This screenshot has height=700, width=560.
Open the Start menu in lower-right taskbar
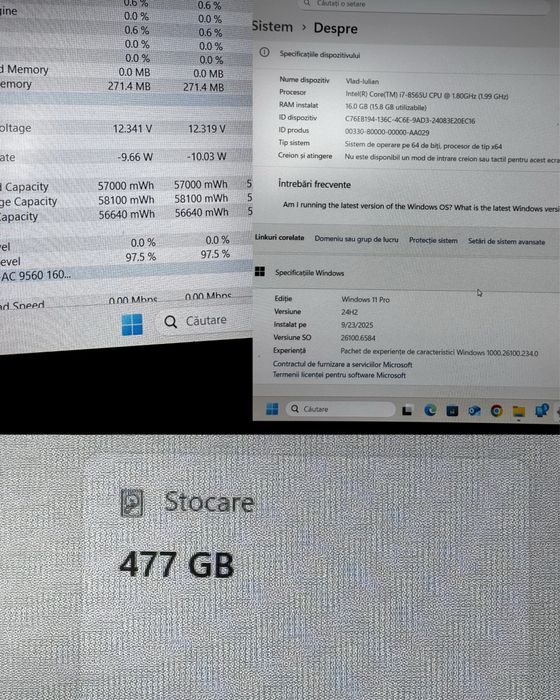point(272,408)
